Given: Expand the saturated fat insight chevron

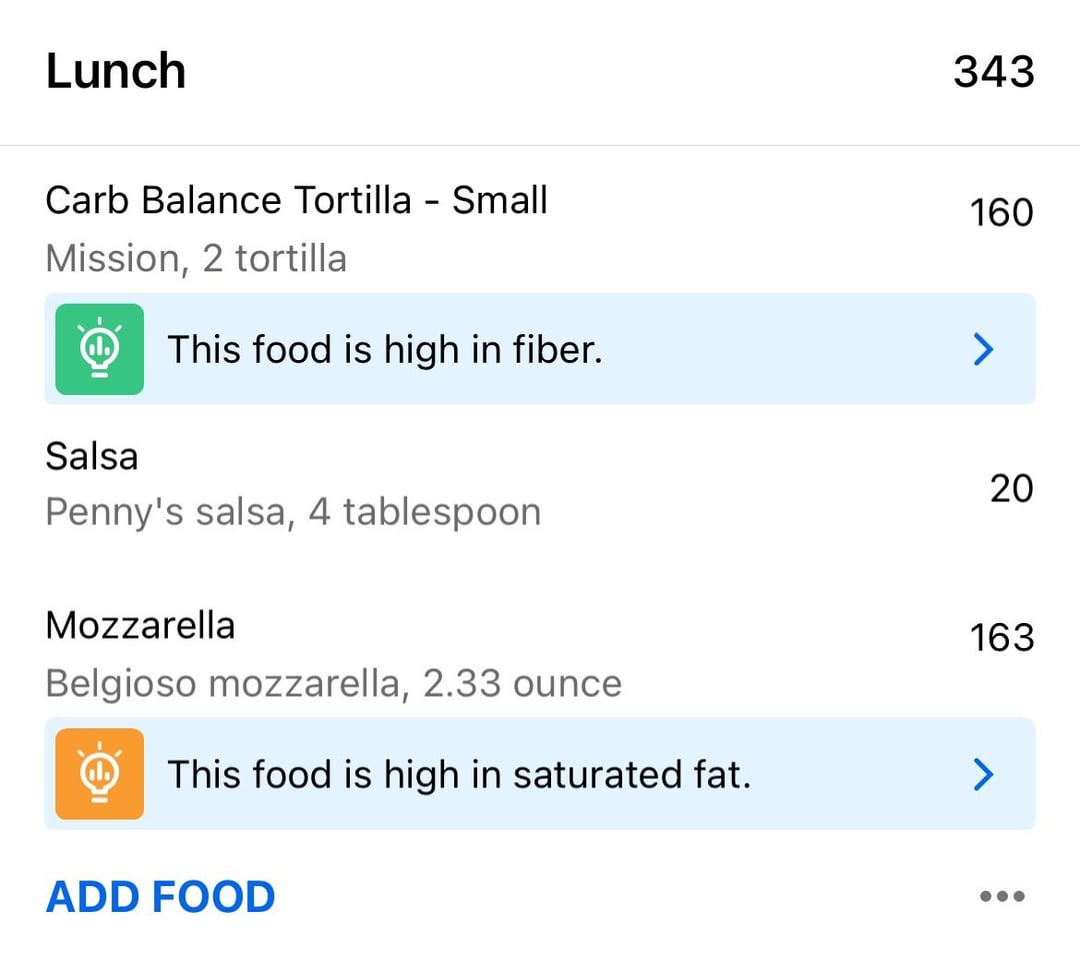Looking at the screenshot, I should [x=984, y=774].
